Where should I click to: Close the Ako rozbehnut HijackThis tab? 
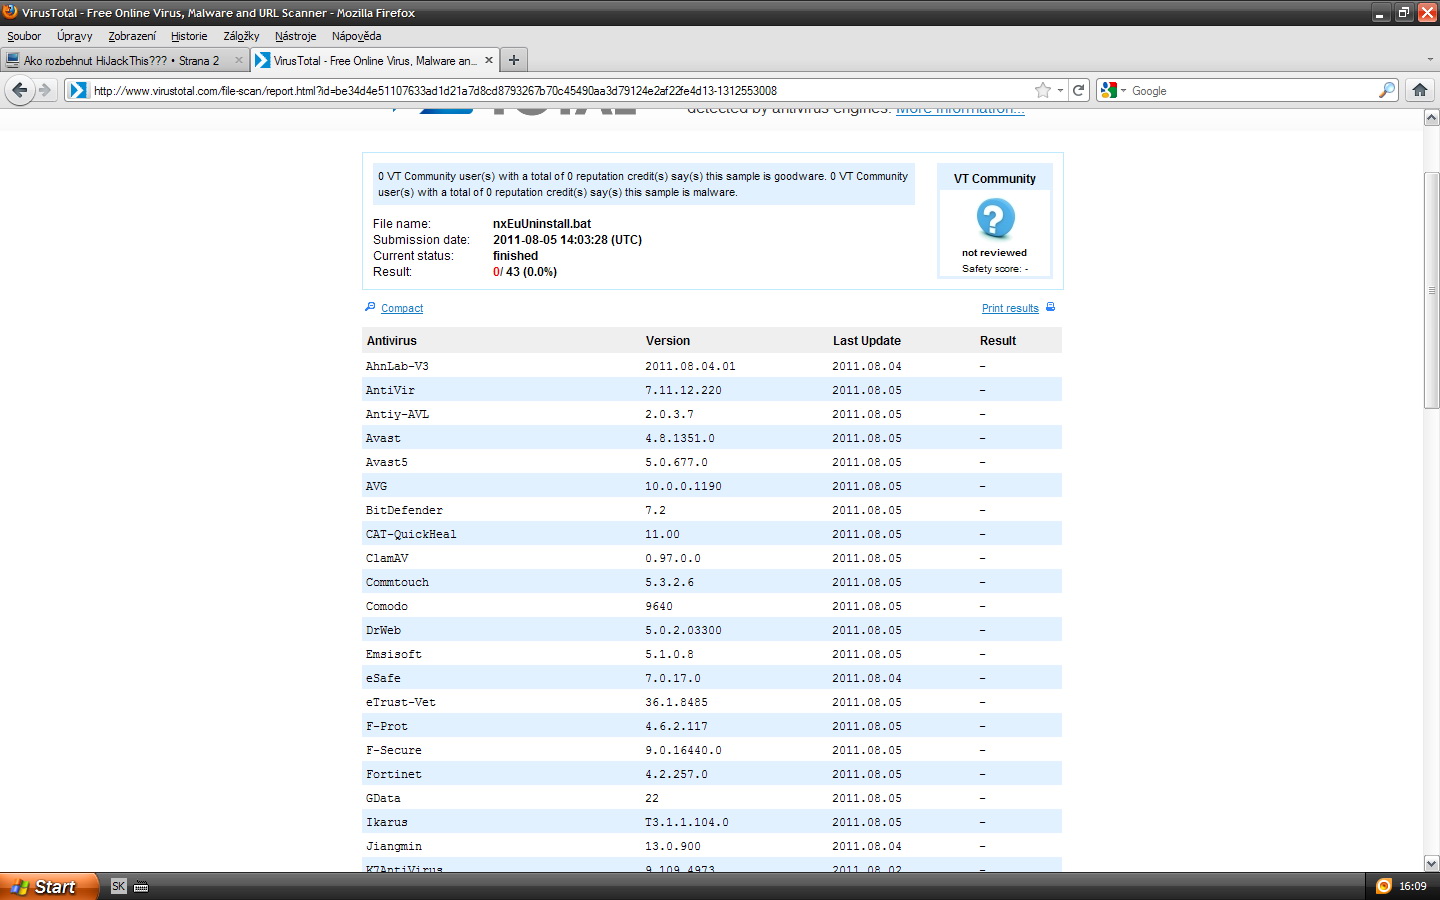pos(239,60)
